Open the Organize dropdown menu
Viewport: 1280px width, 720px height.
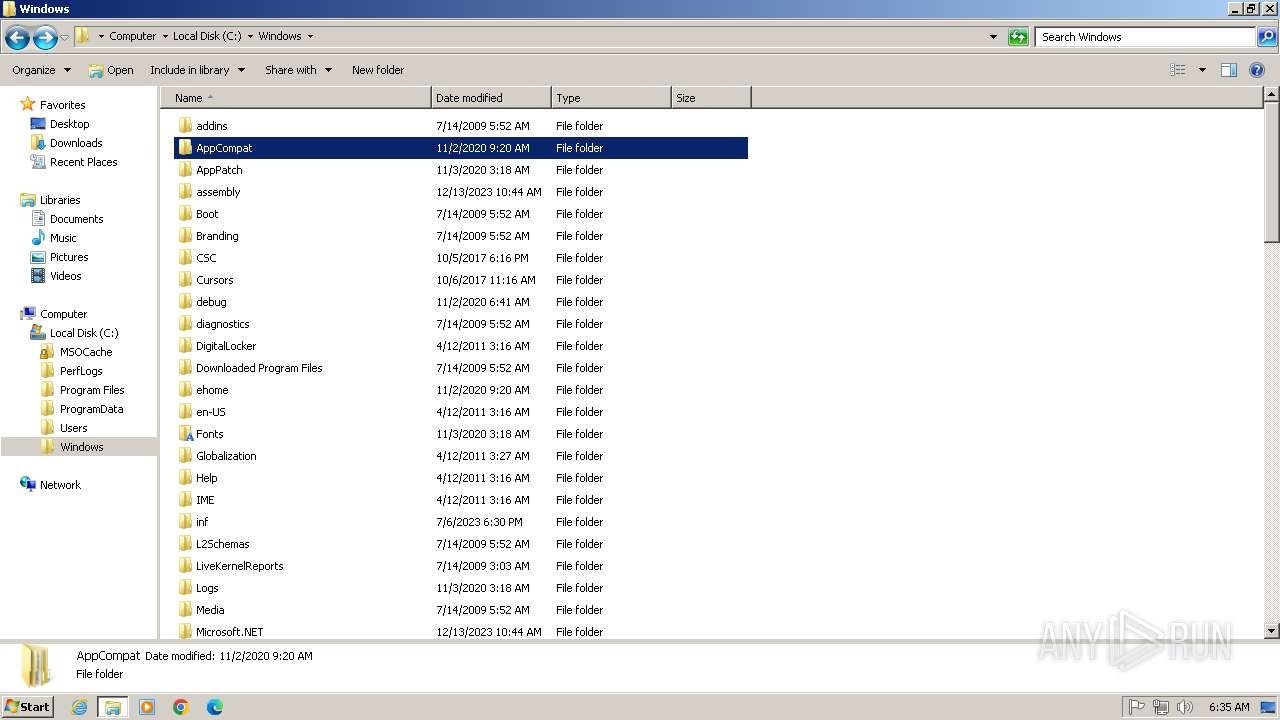tap(41, 70)
